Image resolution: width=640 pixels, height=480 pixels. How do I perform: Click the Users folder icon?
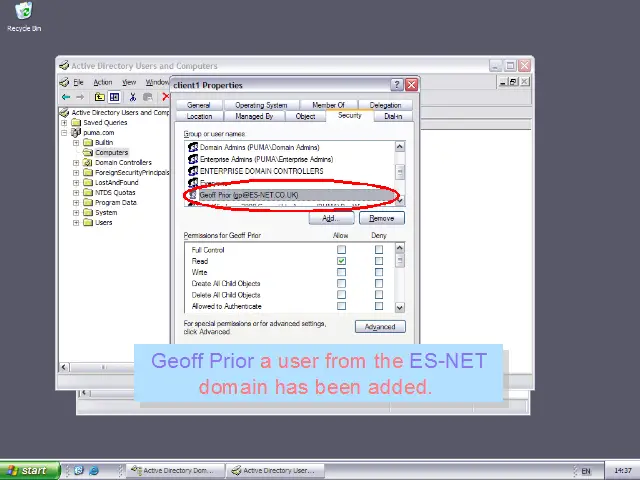pos(88,222)
